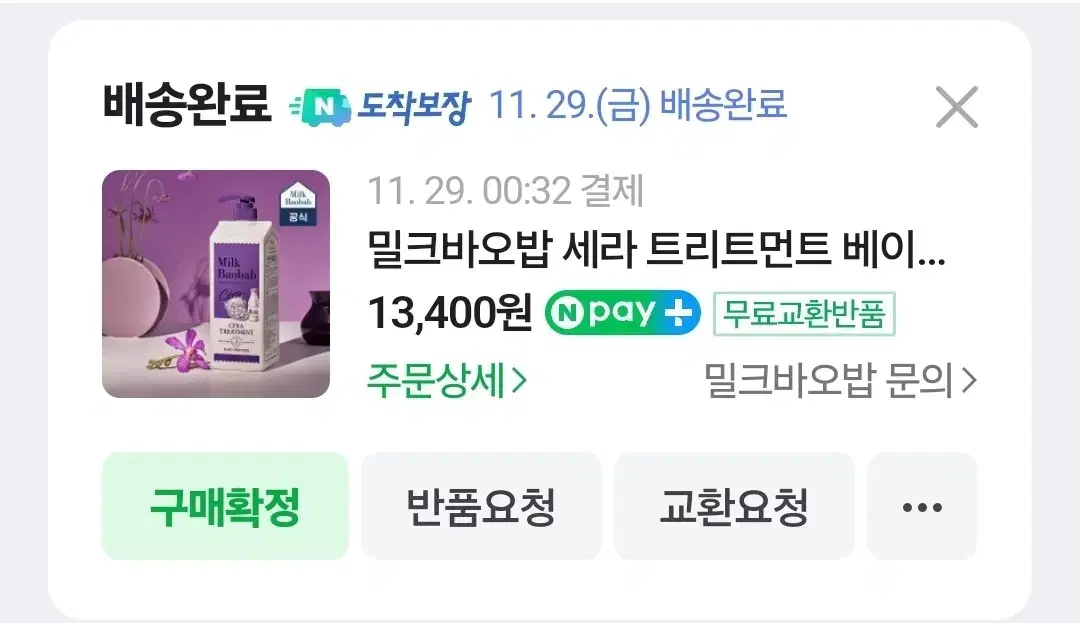This screenshot has height=623, width=1080.
Task: Open the 밀크바오밥 문의 inquiry link
Action: coord(840,381)
